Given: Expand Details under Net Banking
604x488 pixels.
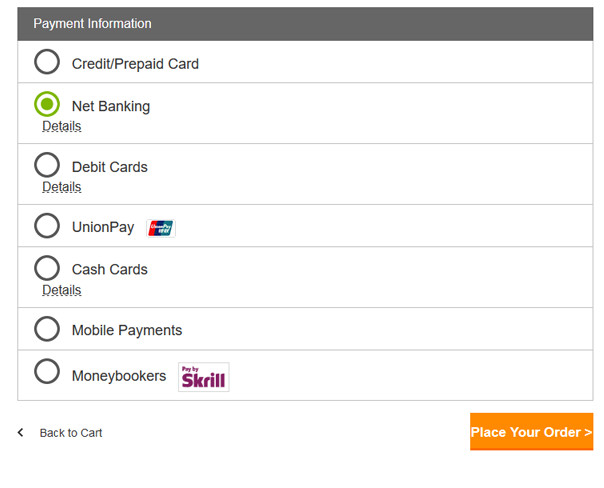Looking at the screenshot, I should (x=62, y=126).
